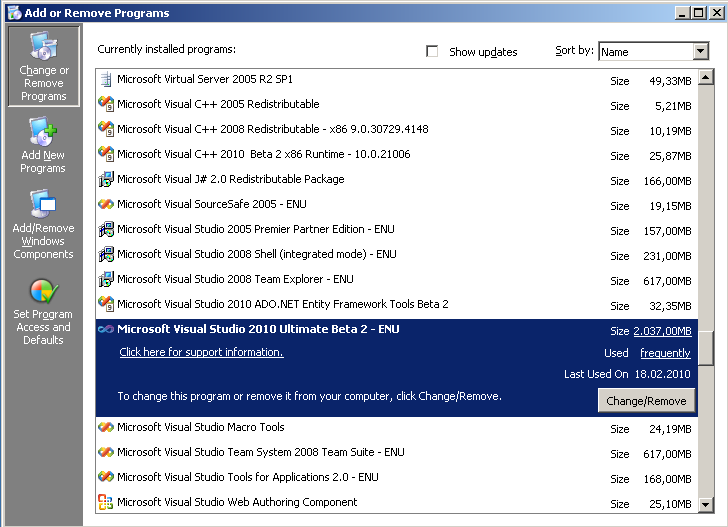This screenshot has width=728, height=527.
Task: Click the 2.037,00MB size link
Action: [663, 331]
